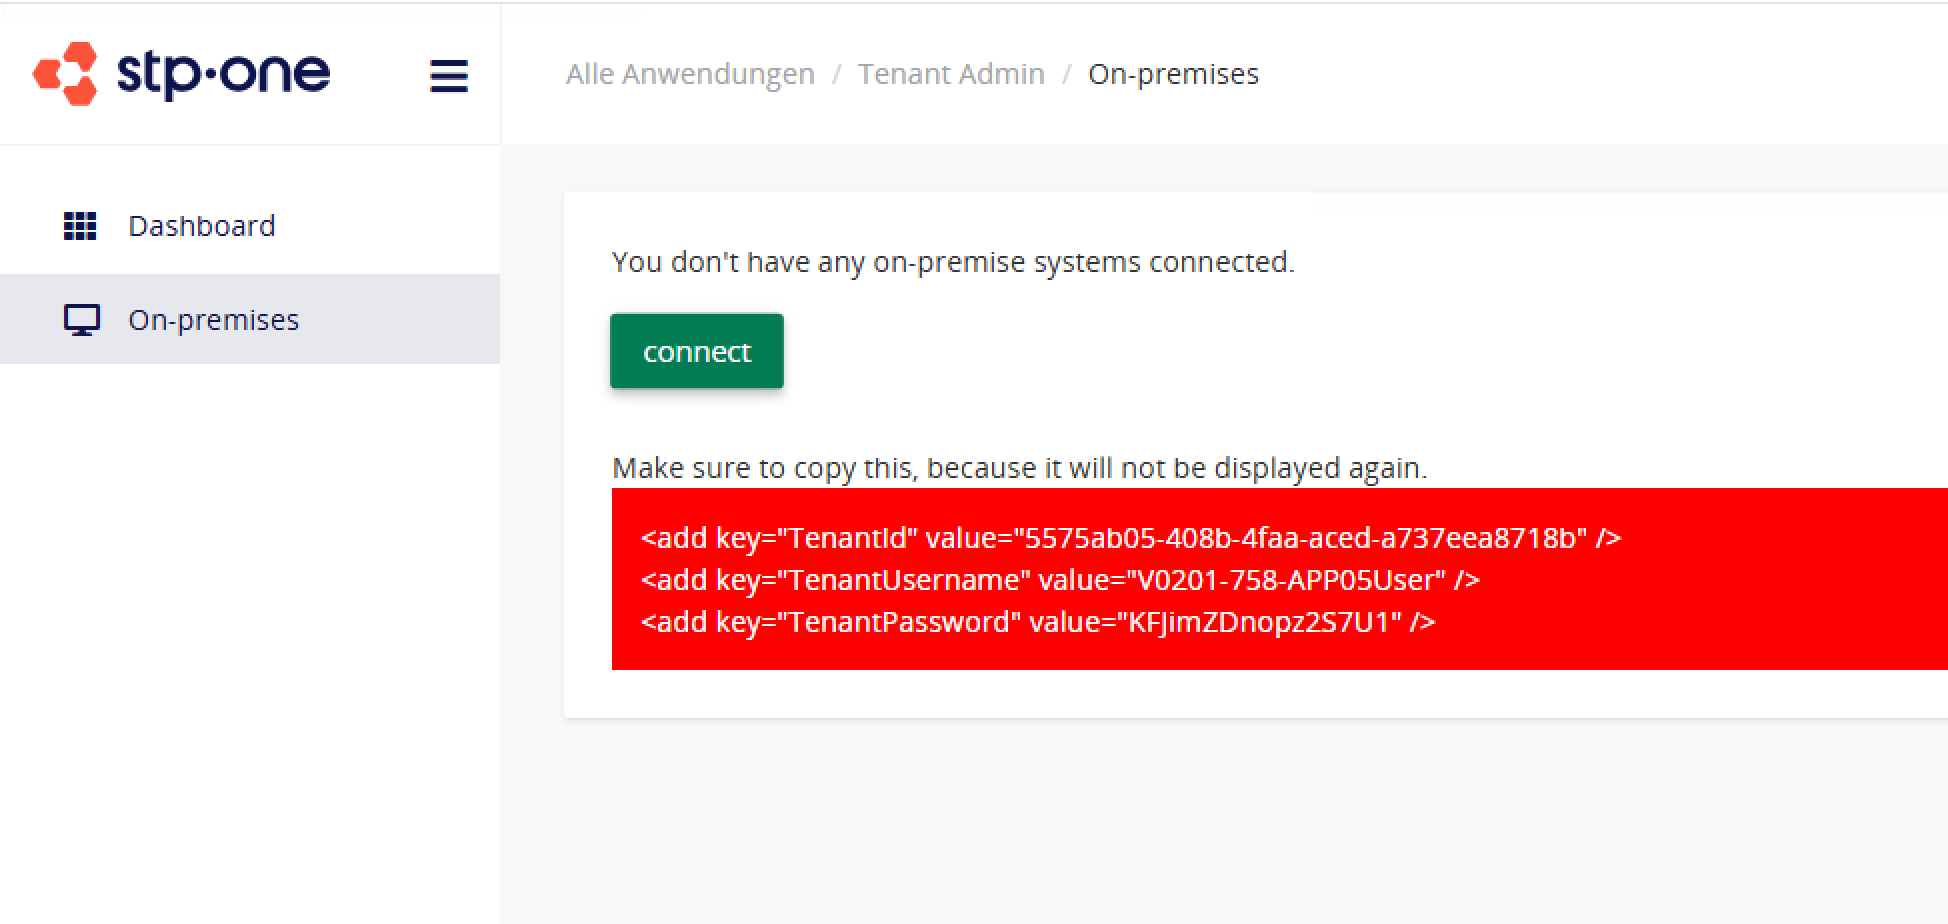Click the stp-one logo

(180, 73)
